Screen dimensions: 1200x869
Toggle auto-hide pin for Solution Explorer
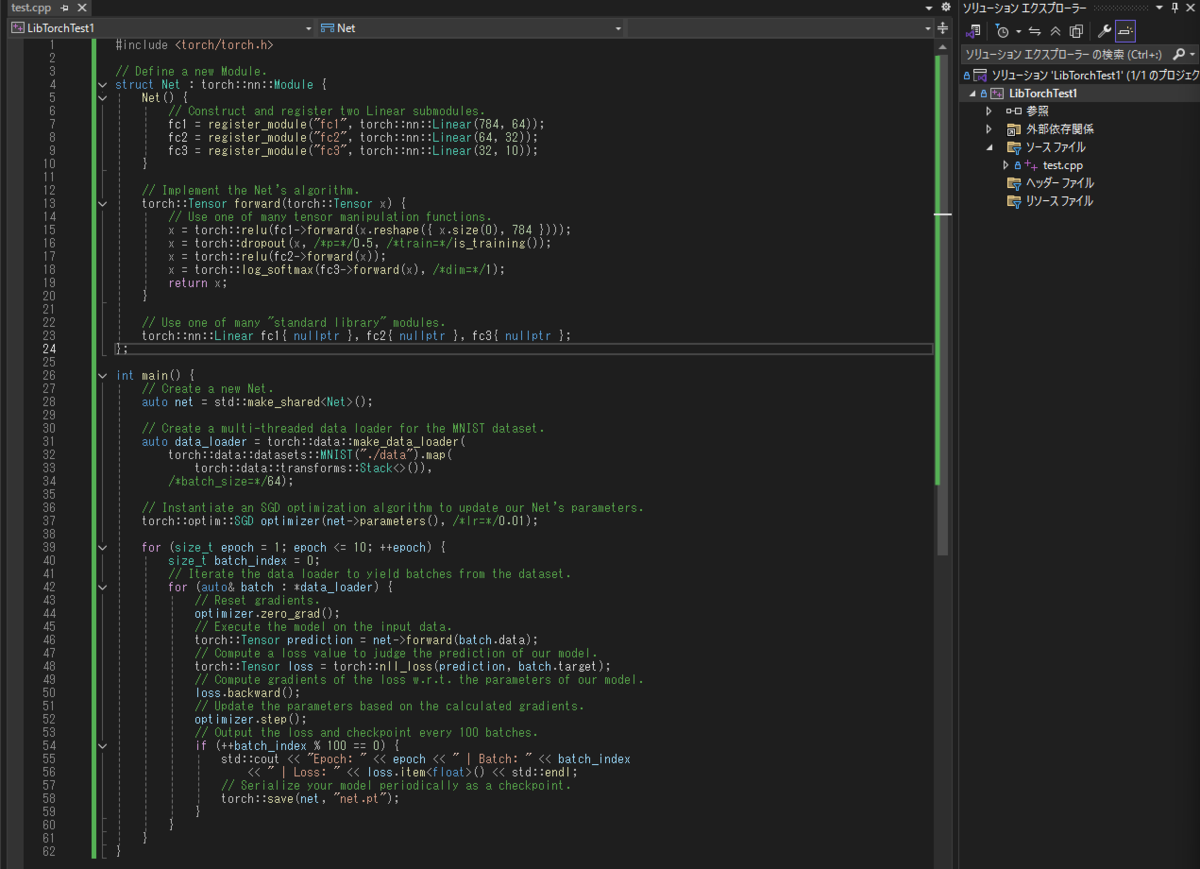click(x=1175, y=8)
